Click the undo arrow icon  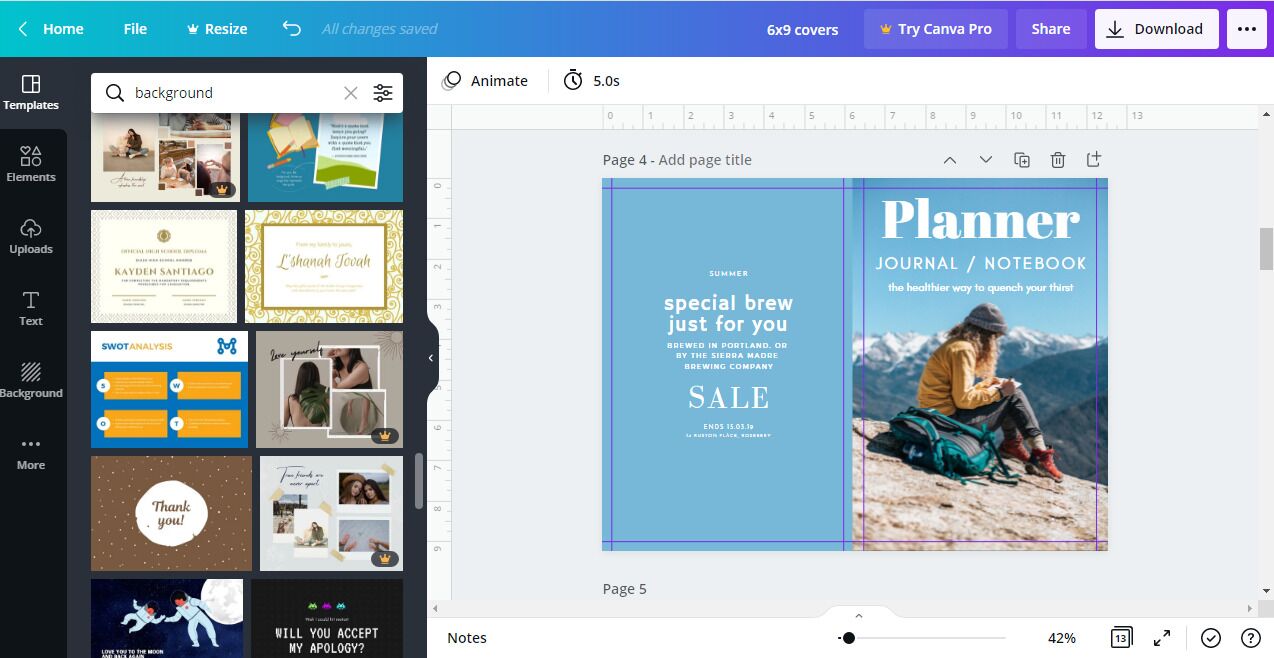[x=291, y=29]
